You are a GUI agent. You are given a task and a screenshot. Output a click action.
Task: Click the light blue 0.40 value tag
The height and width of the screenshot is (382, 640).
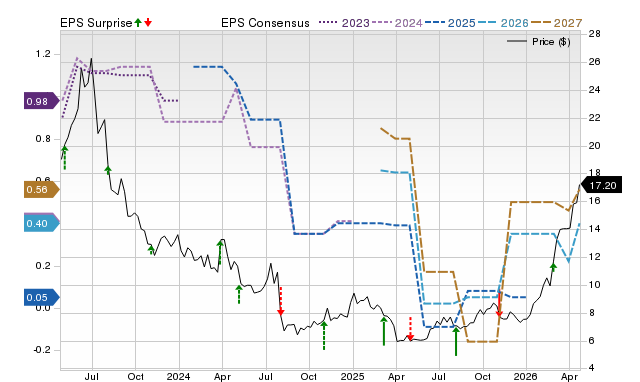42,224
